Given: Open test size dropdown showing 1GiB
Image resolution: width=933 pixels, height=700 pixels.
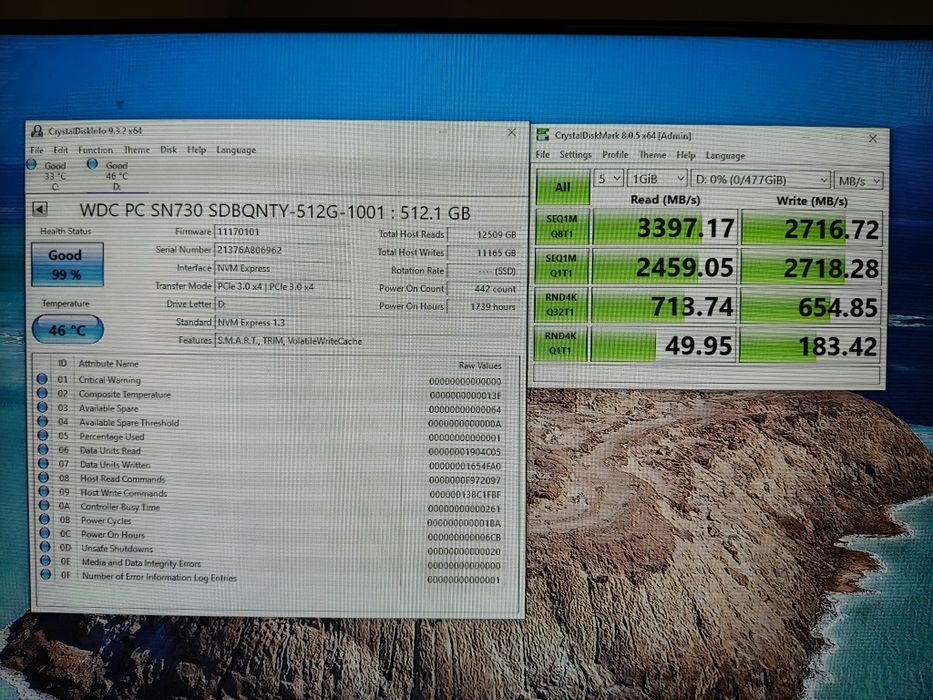Looking at the screenshot, I should point(658,179).
